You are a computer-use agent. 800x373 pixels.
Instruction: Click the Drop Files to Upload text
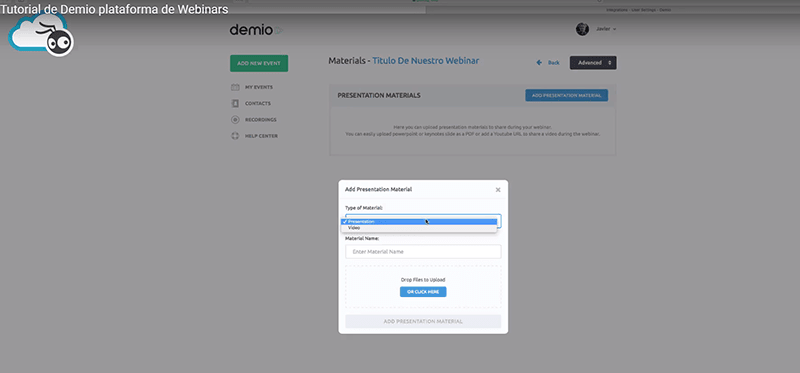pyautogui.click(x=423, y=280)
